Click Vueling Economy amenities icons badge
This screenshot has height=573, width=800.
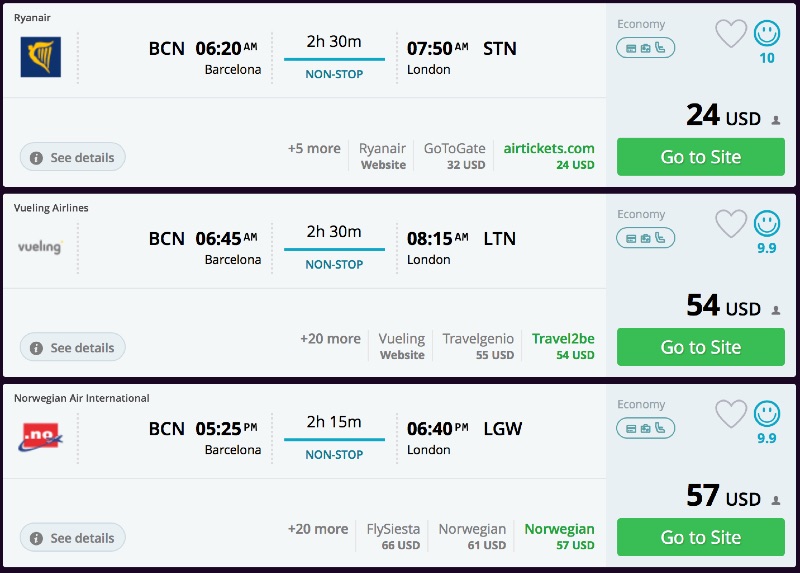pos(645,237)
